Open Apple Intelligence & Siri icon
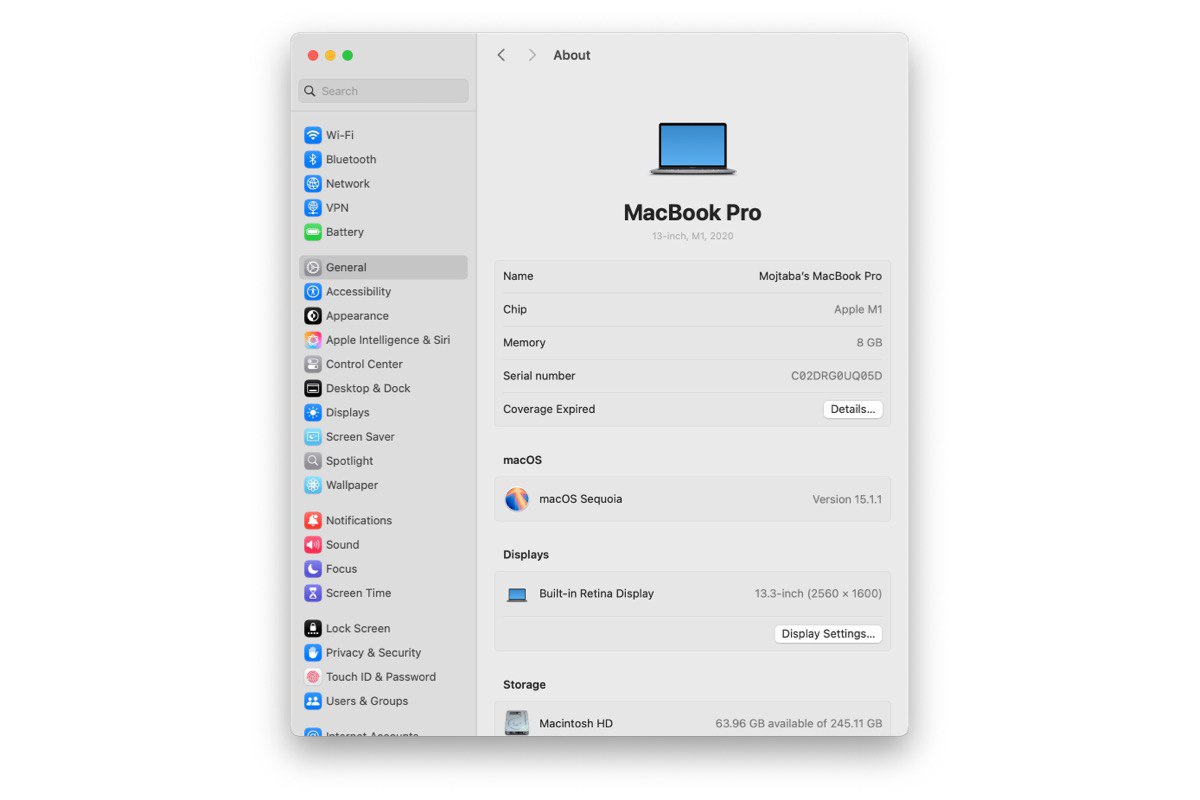Viewport: 1200px width, 800px height. [x=313, y=340]
